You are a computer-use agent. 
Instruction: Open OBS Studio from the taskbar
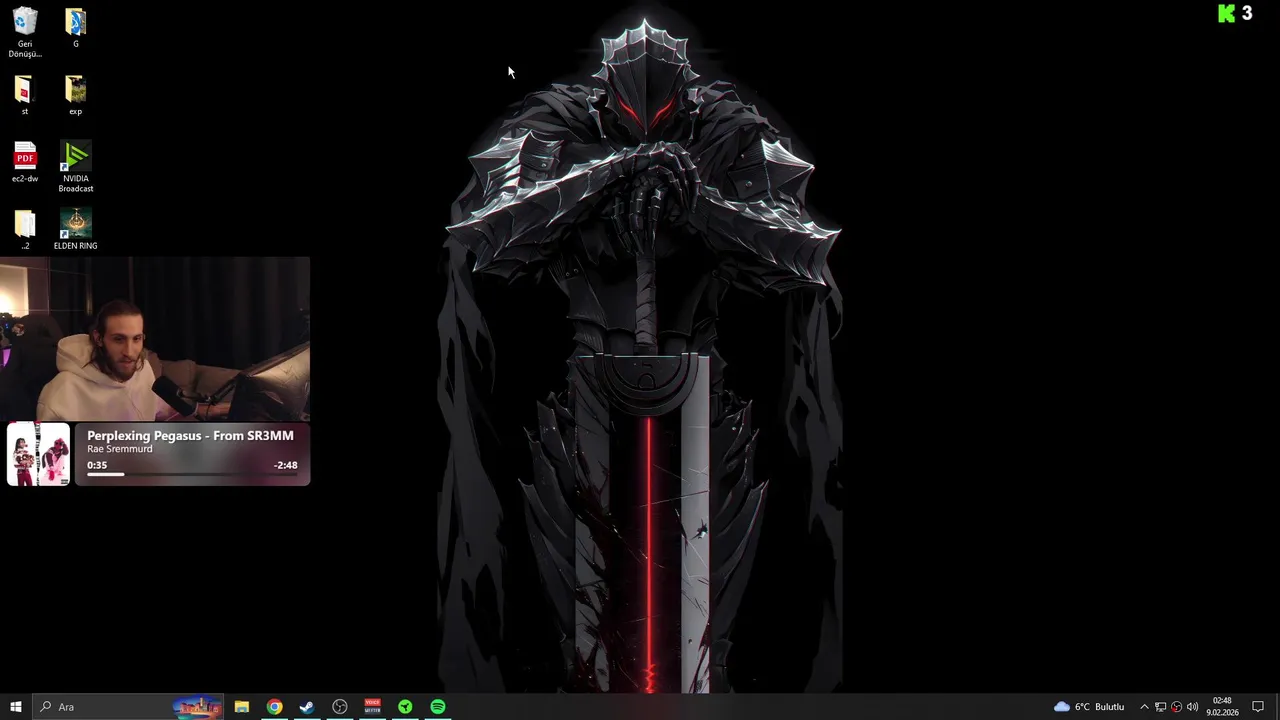point(340,707)
